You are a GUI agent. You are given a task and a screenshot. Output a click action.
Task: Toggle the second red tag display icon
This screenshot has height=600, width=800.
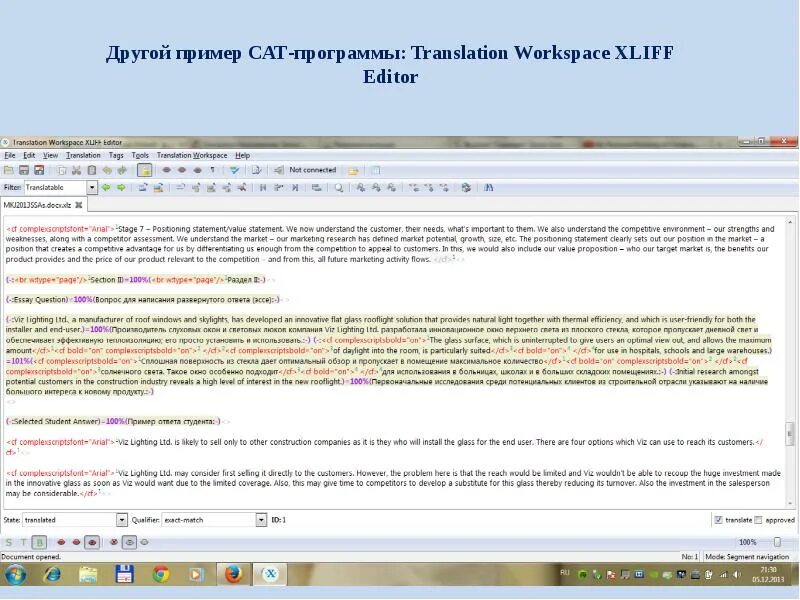[77, 542]
